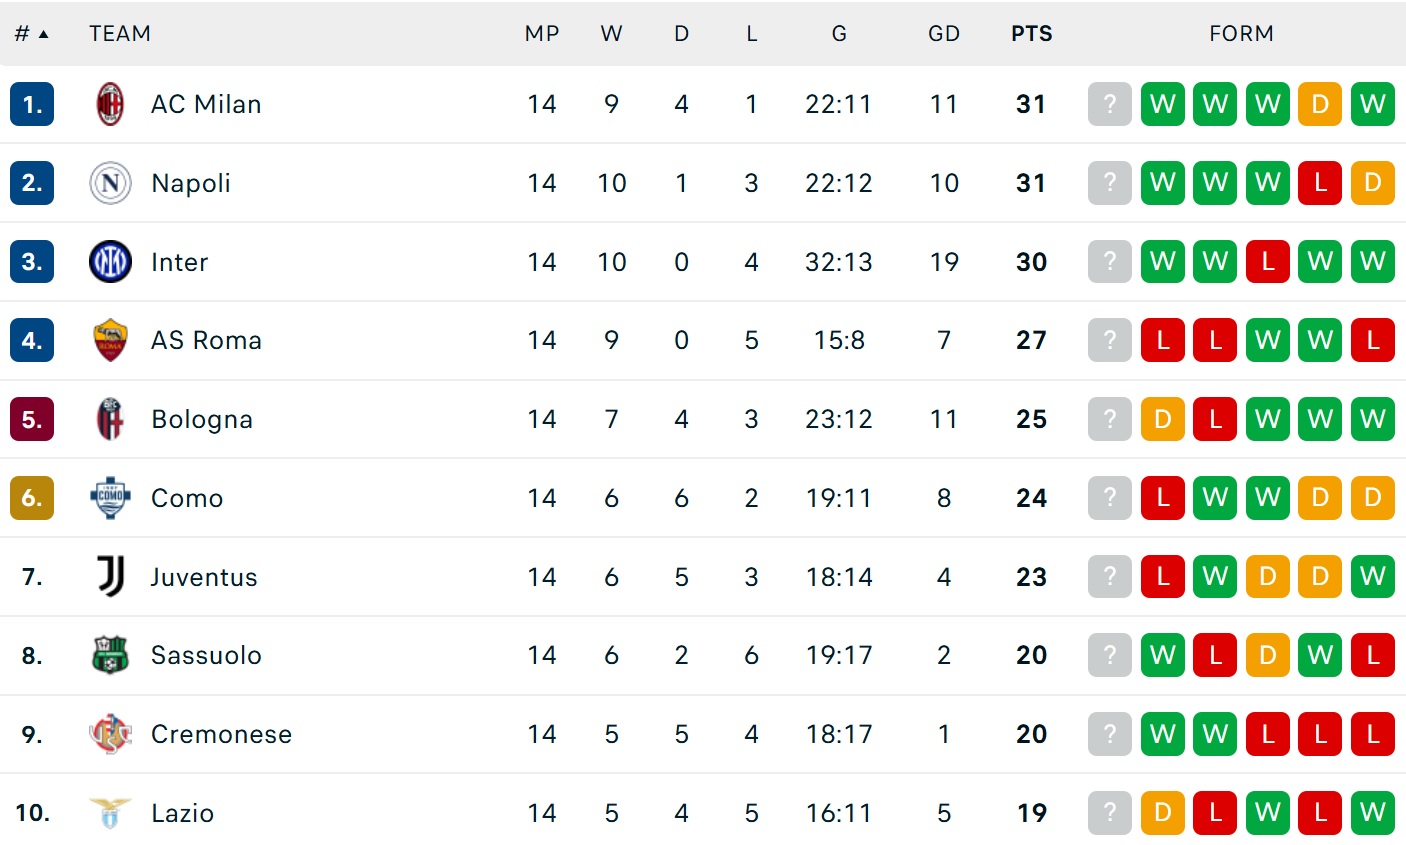This screenshot has height=845, width=1406.
Task: Sort table by the # rank column
Action: pyautogui.click(x=30, y=34)
